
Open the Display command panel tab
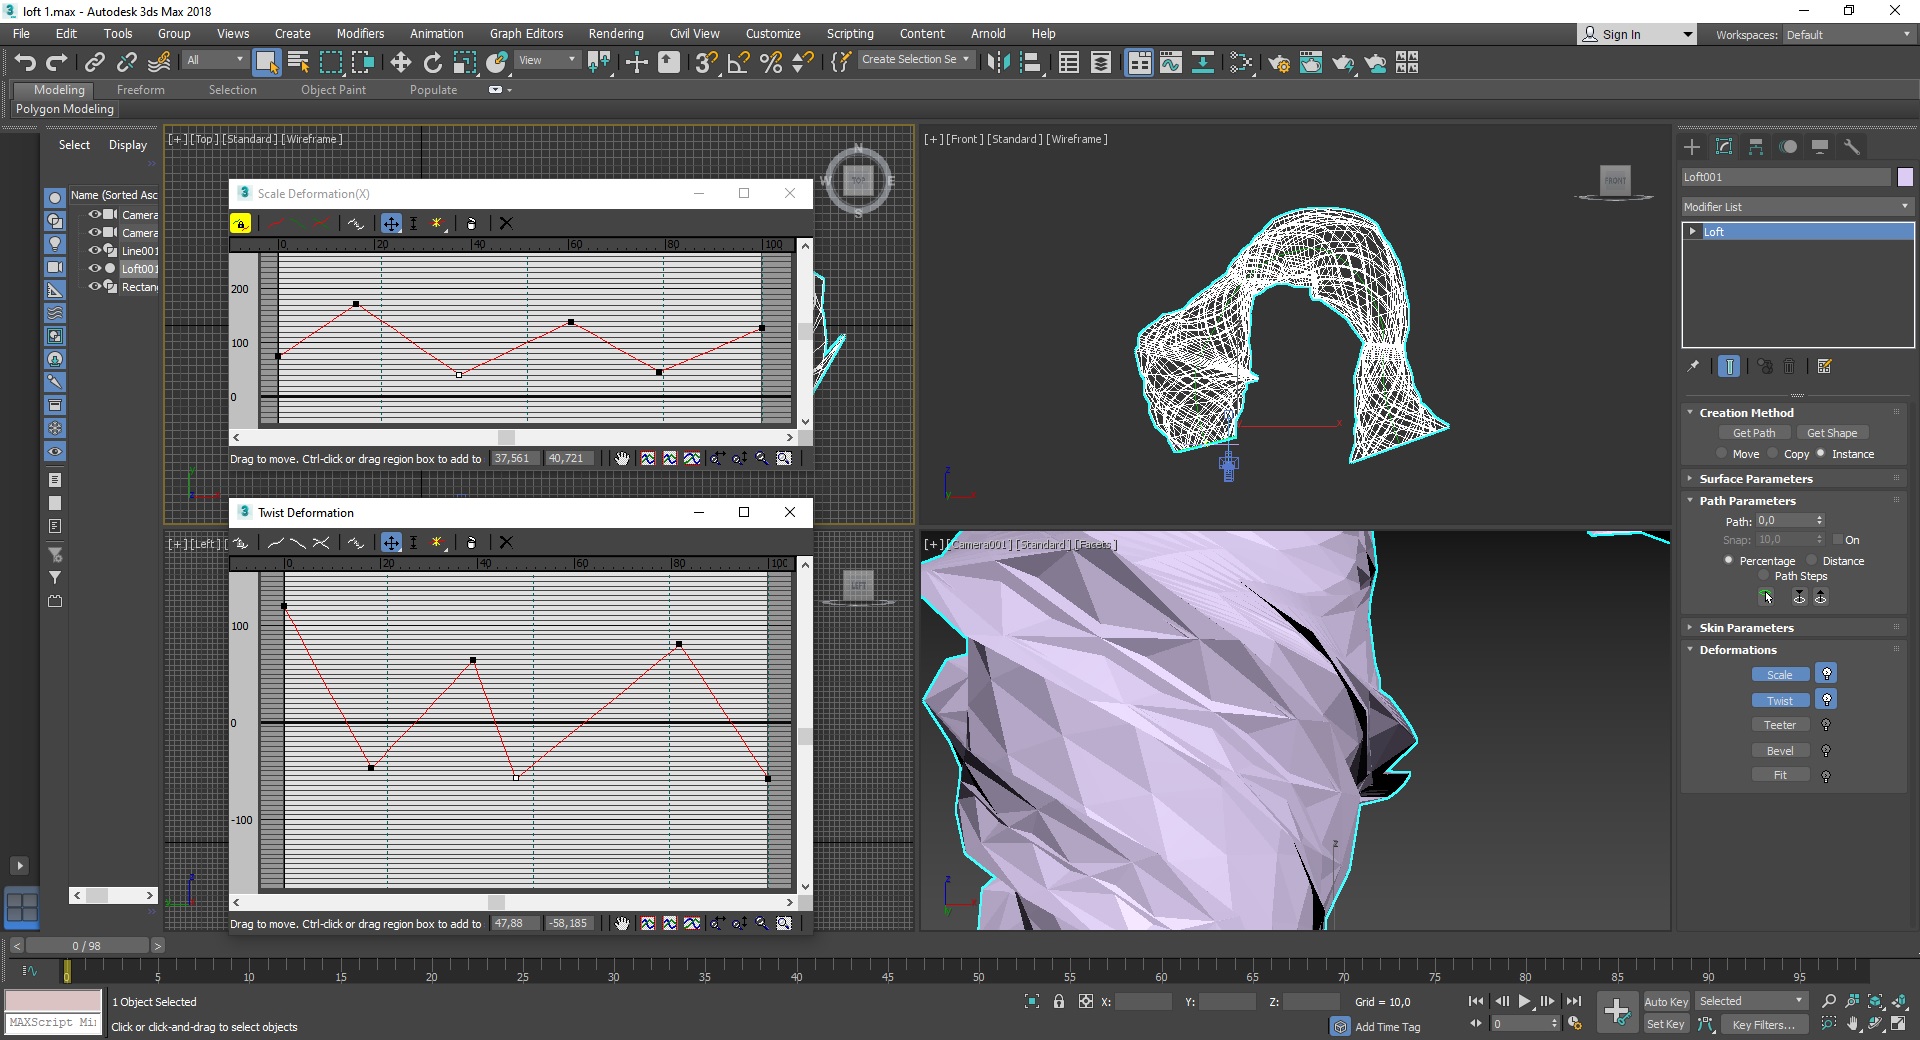click(x=1820, y=147)
